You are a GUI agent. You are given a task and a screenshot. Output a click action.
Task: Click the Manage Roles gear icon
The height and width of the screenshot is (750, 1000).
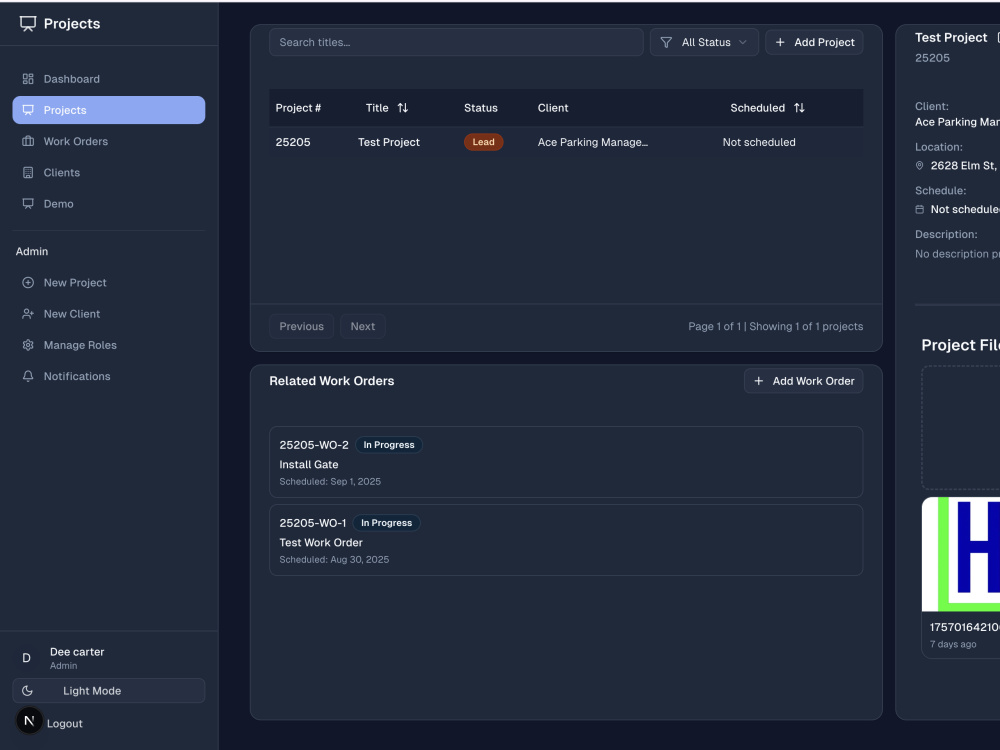coord(28,345)
